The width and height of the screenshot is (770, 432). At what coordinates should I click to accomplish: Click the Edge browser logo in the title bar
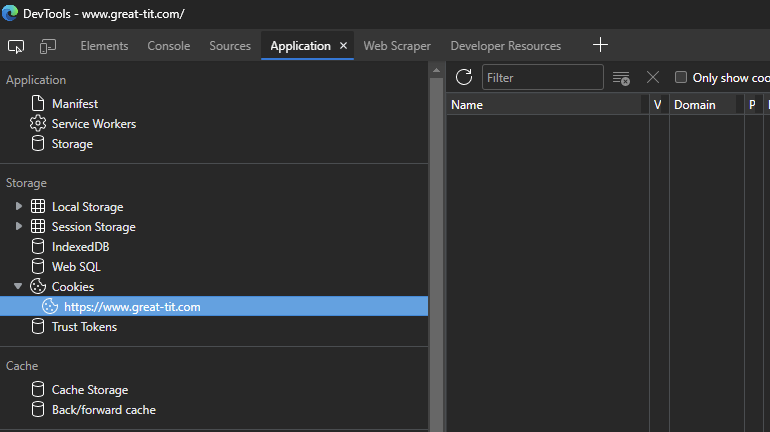tap(10, 13)
